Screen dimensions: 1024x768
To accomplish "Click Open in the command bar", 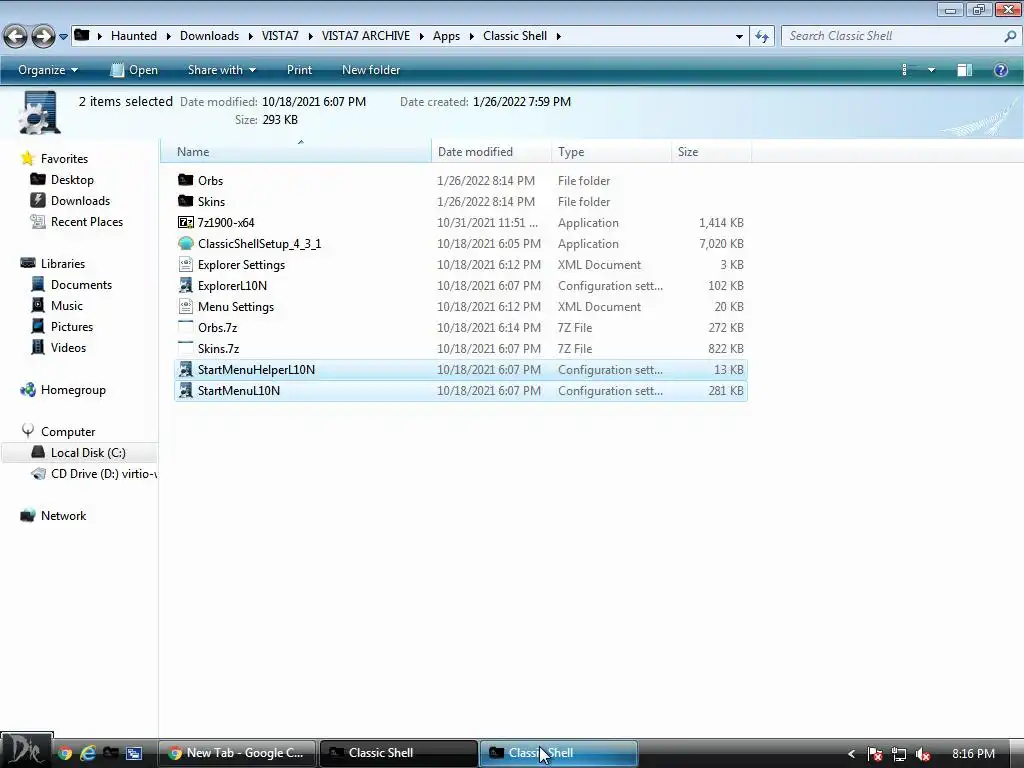I will pyautogui.click(x=135, y=70).
